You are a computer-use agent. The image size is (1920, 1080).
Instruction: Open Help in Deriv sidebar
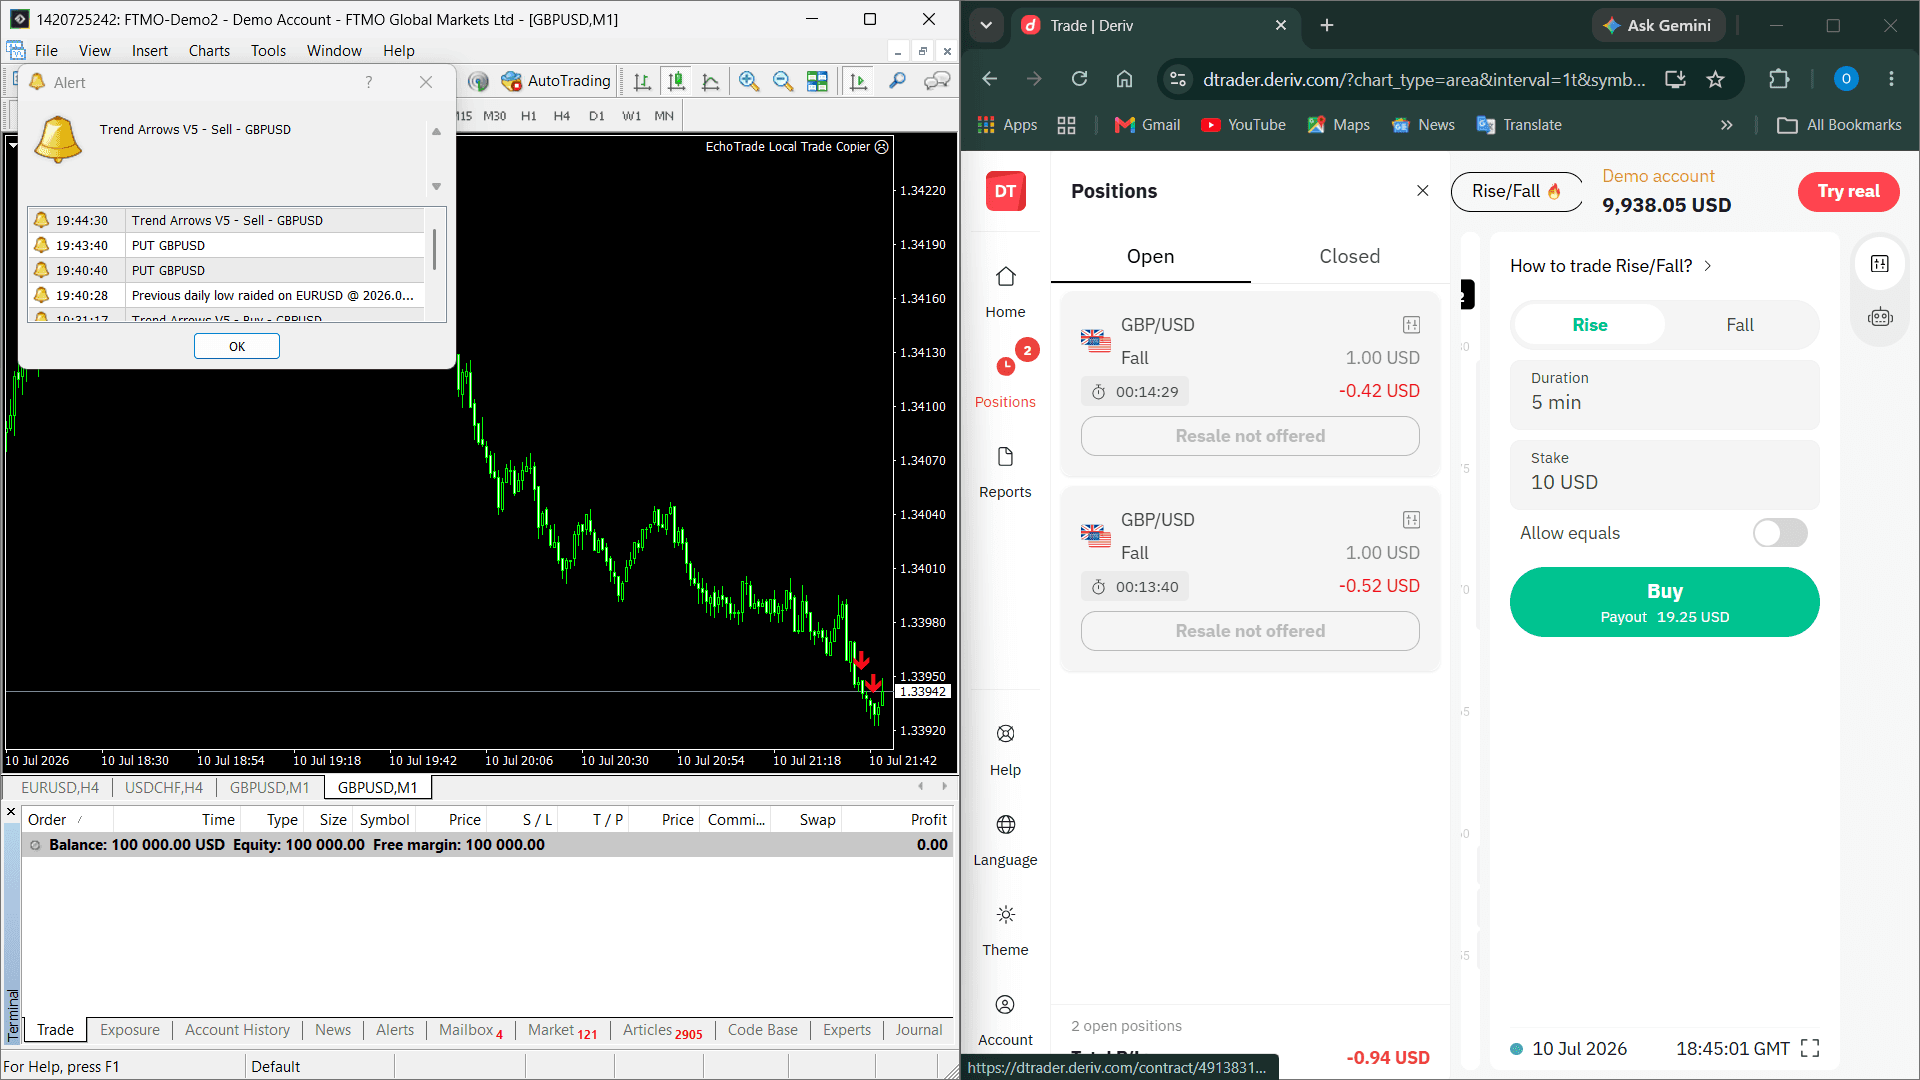coord(1005,750)
